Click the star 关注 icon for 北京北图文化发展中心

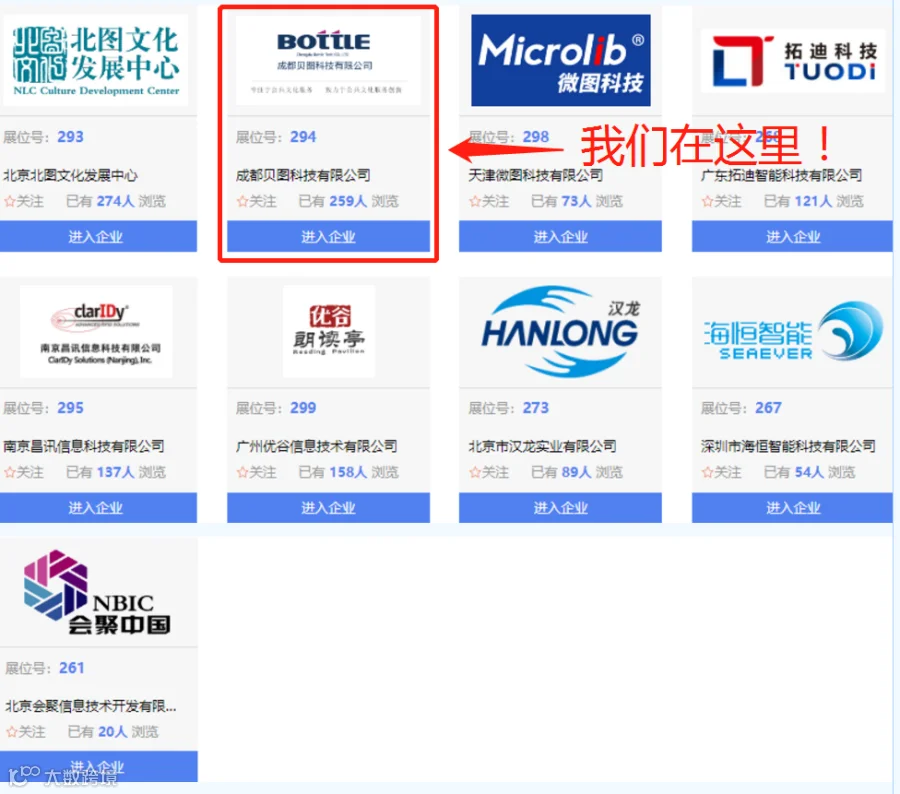[x=10, y=202]
